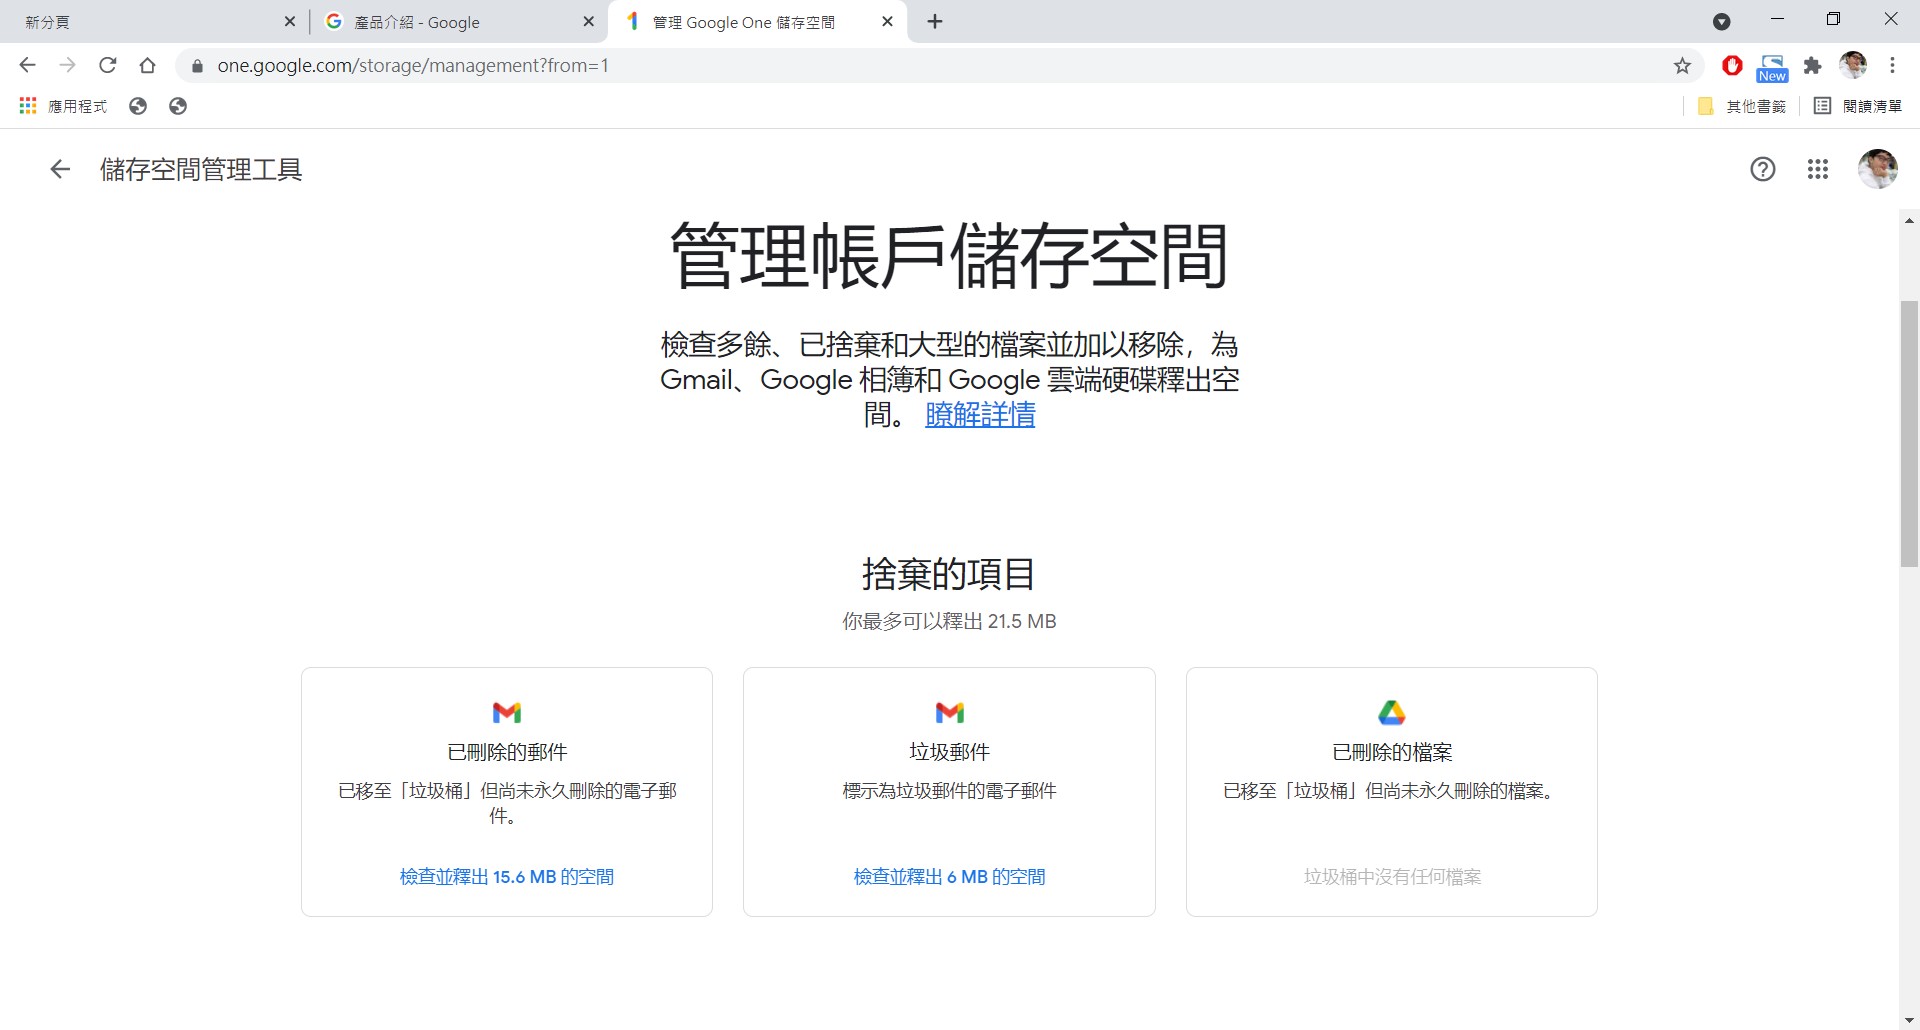Click 檢查並釋出 6 MB 的空間 link
The image size is (1920, 1030).
[x=949, y=877]
